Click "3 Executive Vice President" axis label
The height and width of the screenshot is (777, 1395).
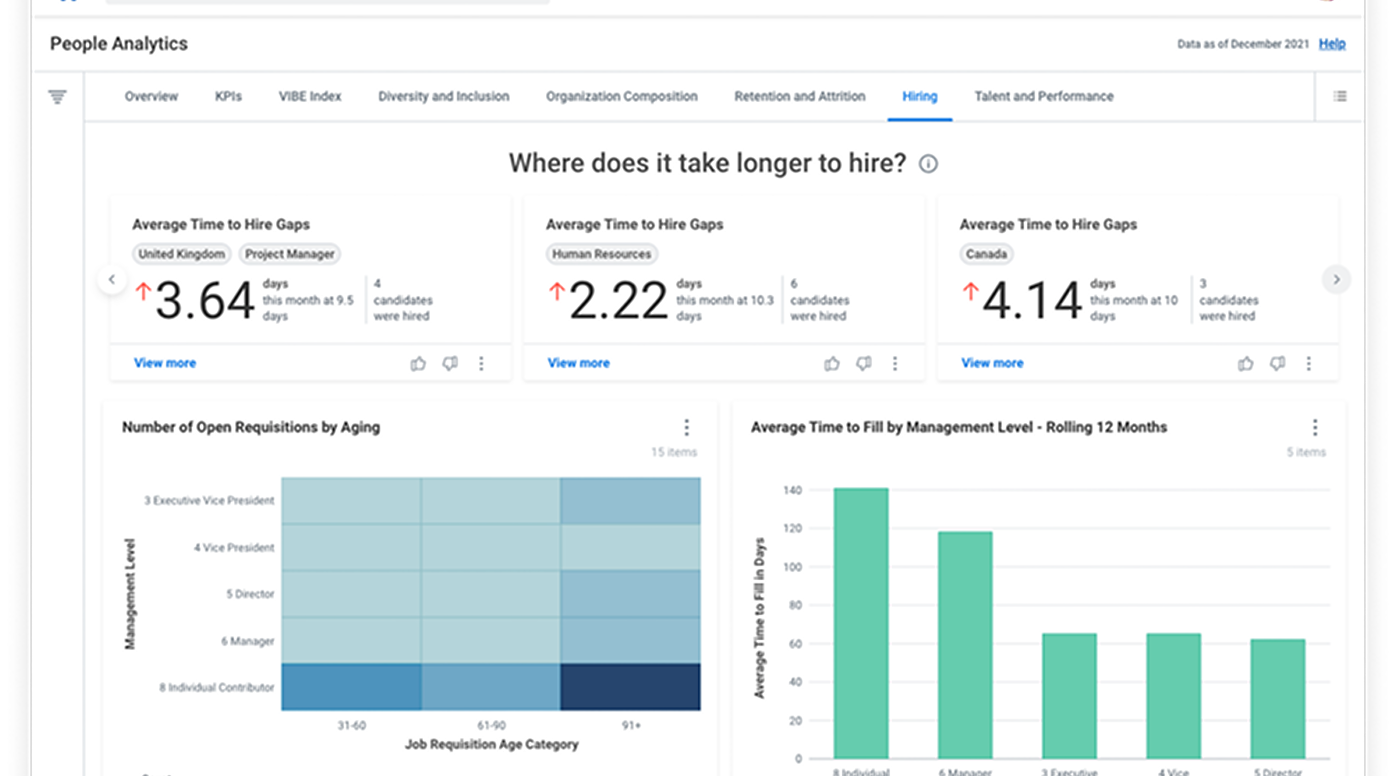pyautogui.click(x=209, y=501)
